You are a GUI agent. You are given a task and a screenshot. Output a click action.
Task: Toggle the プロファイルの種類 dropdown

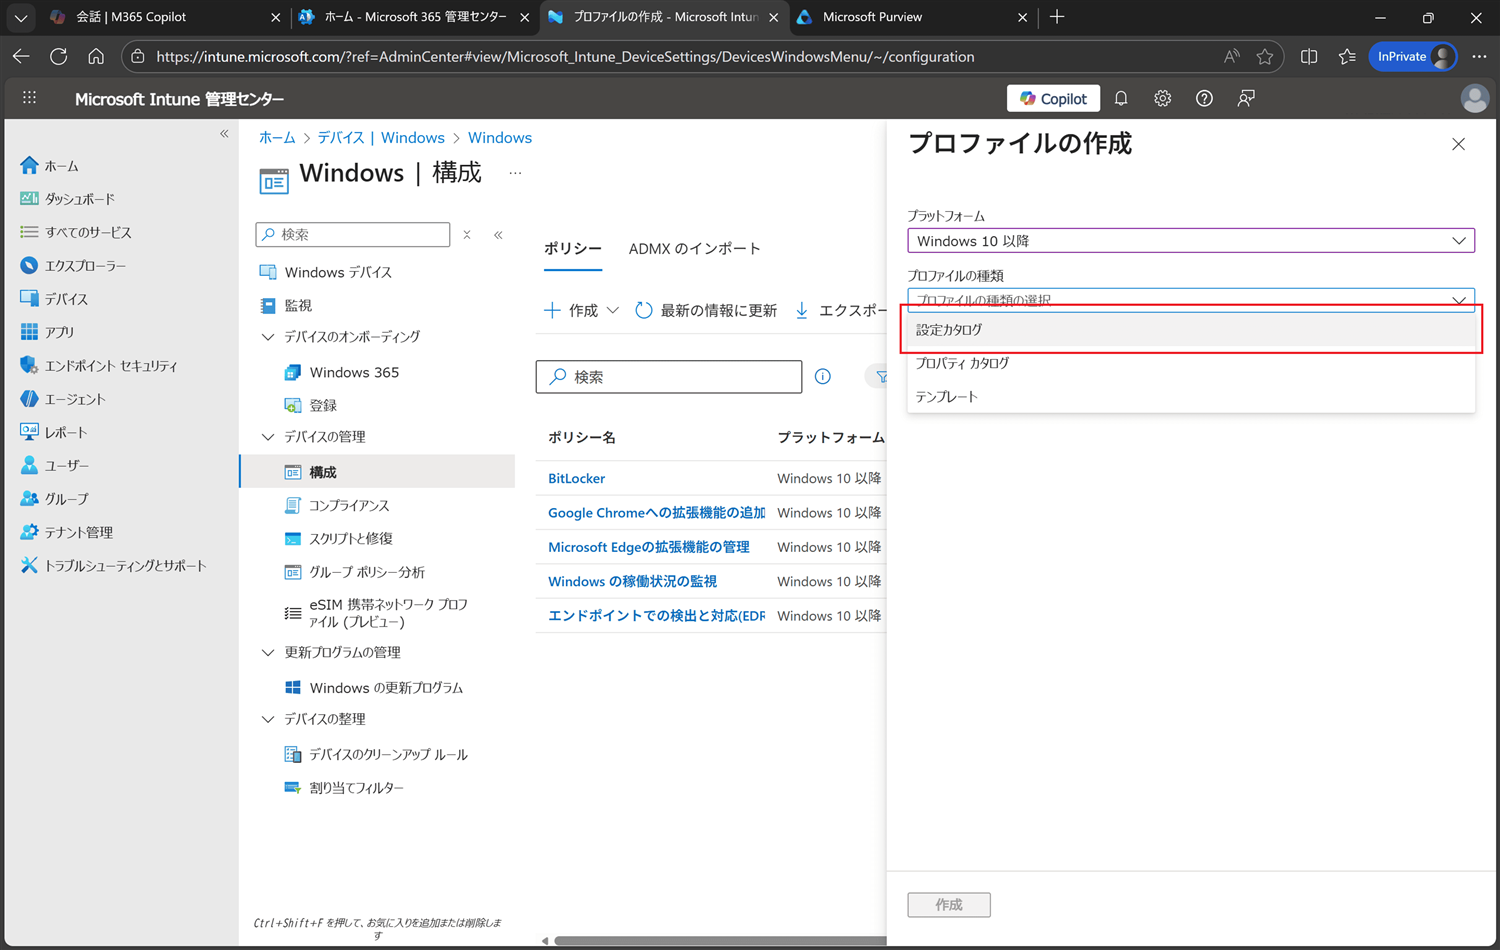(1190, 299)
